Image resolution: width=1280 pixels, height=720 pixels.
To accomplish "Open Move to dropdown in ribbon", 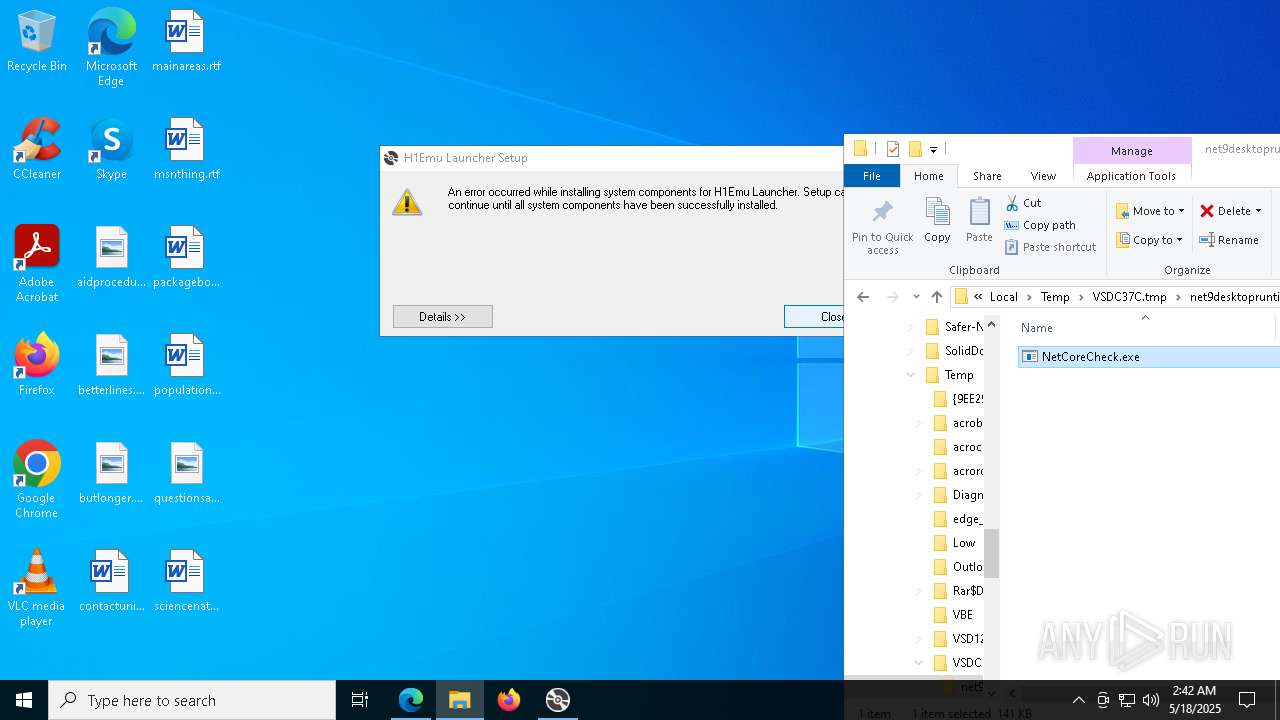I will tap(1151, 211).
